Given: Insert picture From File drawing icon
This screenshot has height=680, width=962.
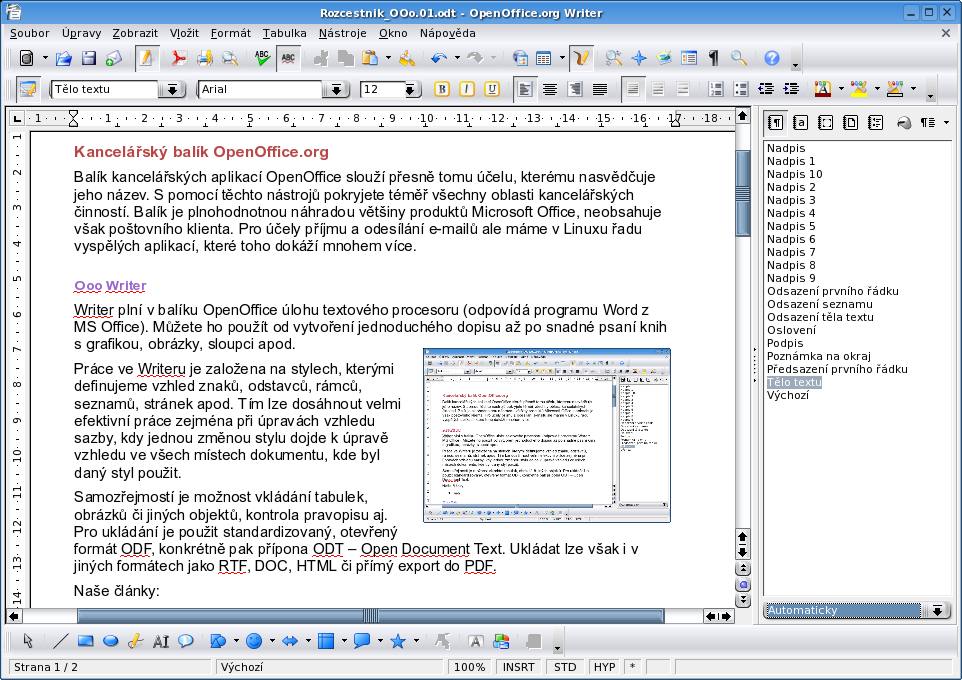Looking at the screenshot, I should [501, 641].
